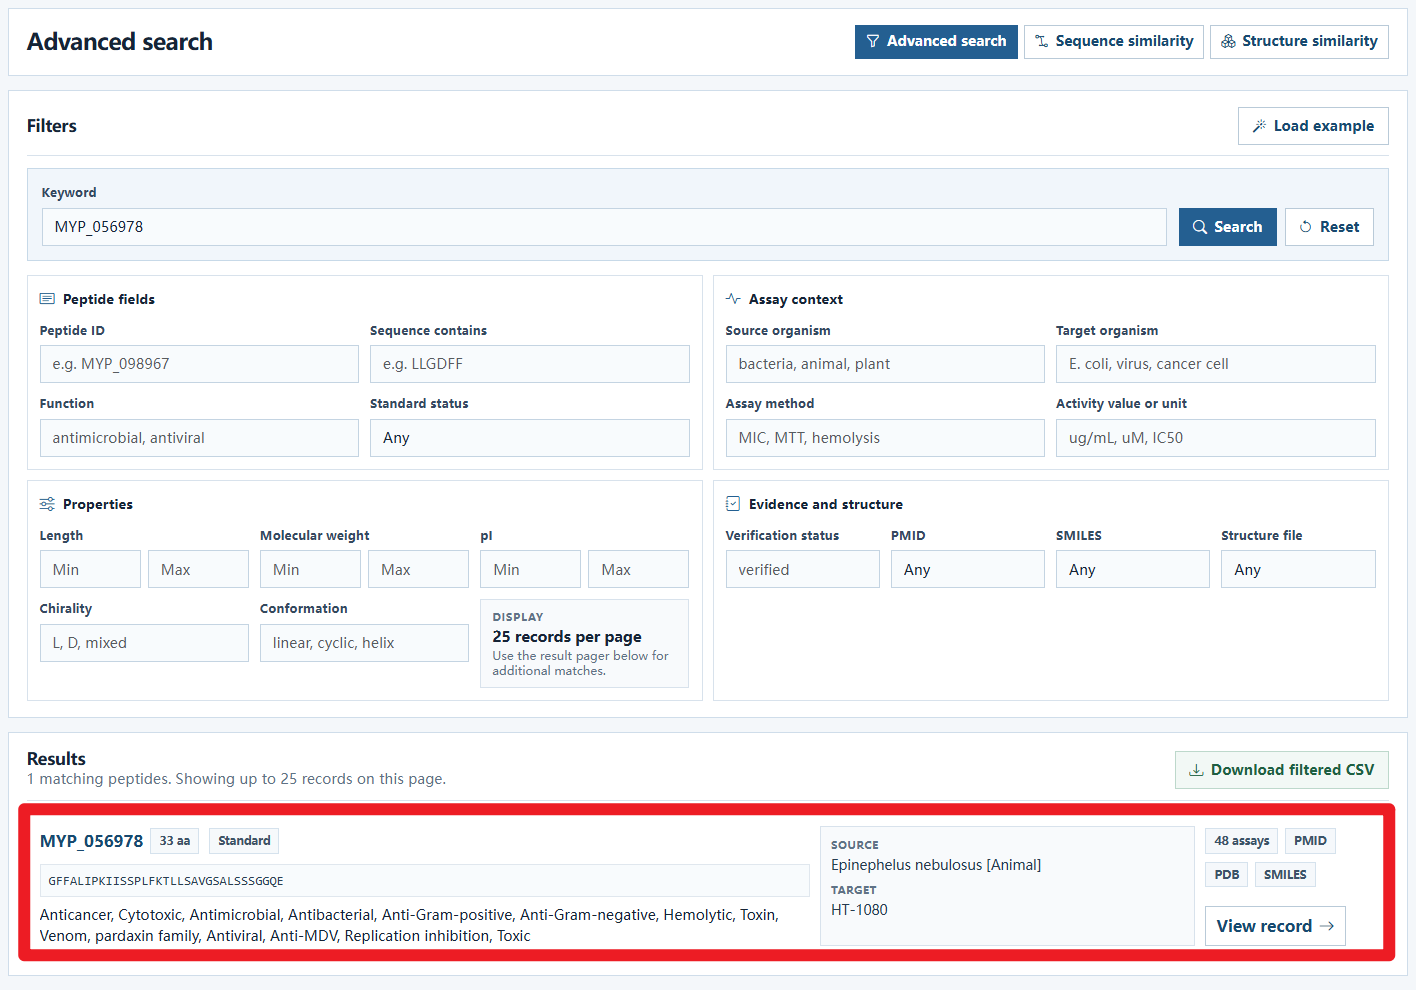Click the Standard status badge
The height and width of the screenshot is (990, 1416).
tap(244, 841)
